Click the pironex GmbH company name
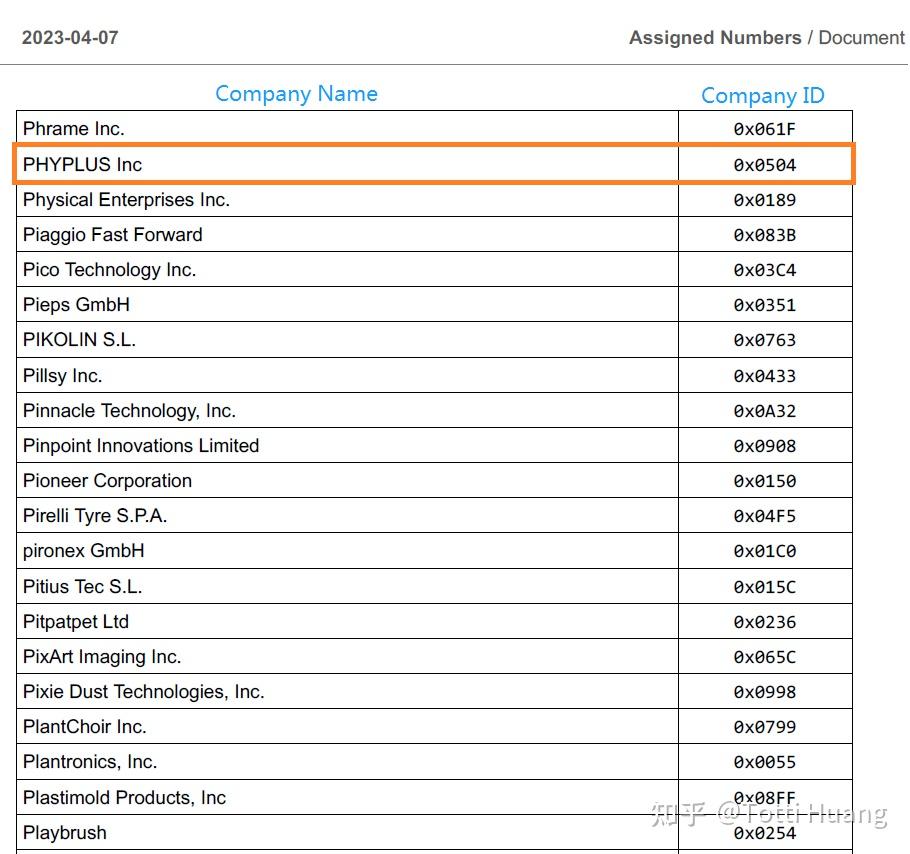 coord(84,551)
